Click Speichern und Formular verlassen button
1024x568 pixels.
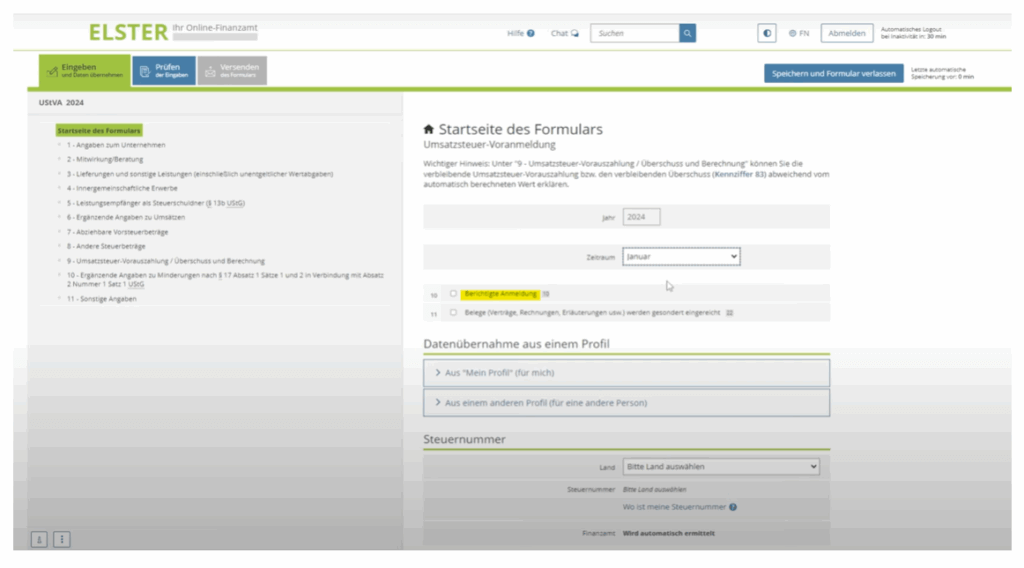[833, 74]
